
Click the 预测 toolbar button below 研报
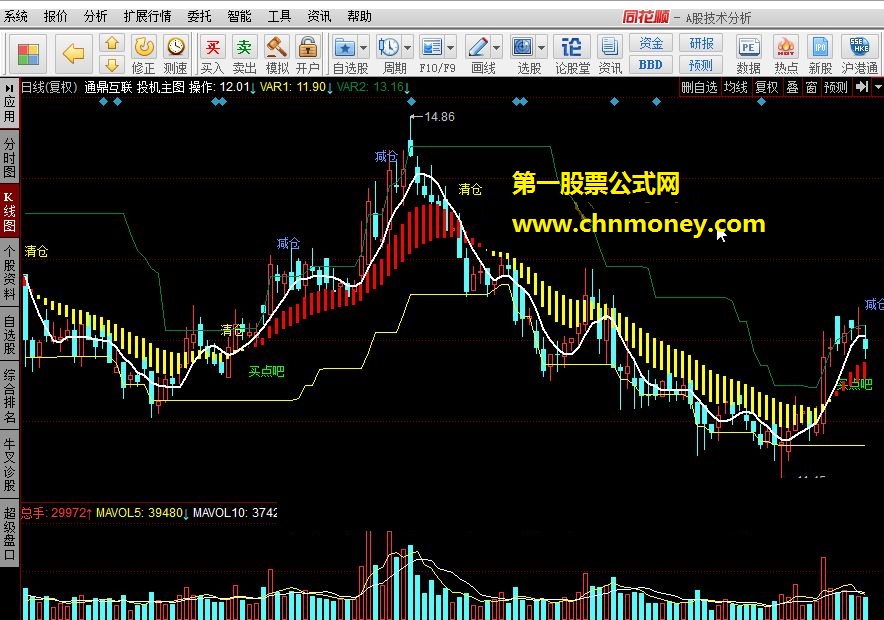point(701,65)
